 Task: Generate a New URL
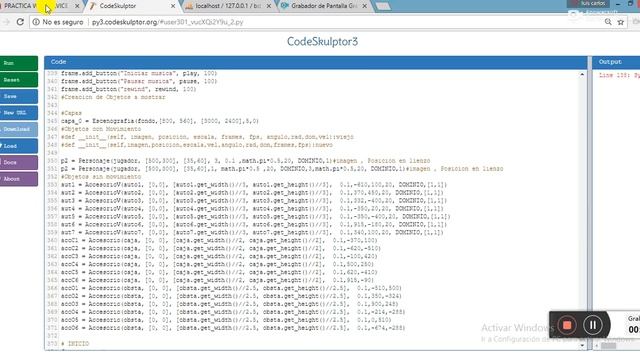coord(19,113)
